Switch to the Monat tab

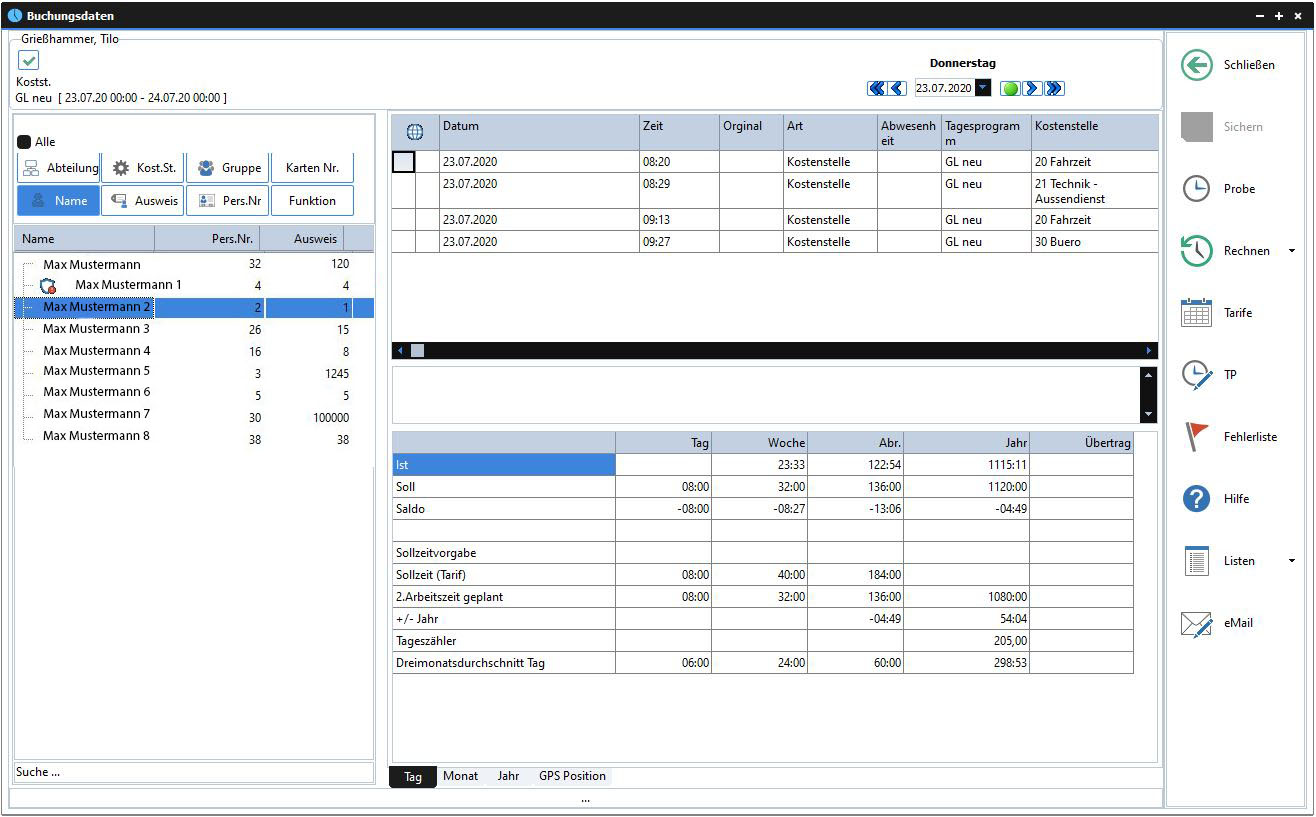460,776
